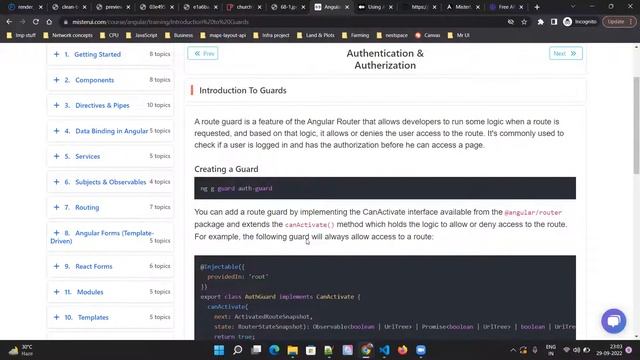640x360 pixels.
Task: Launch Microsoft Edge from the taskbar
Action: pyautogui.click(x=274, y=350)
